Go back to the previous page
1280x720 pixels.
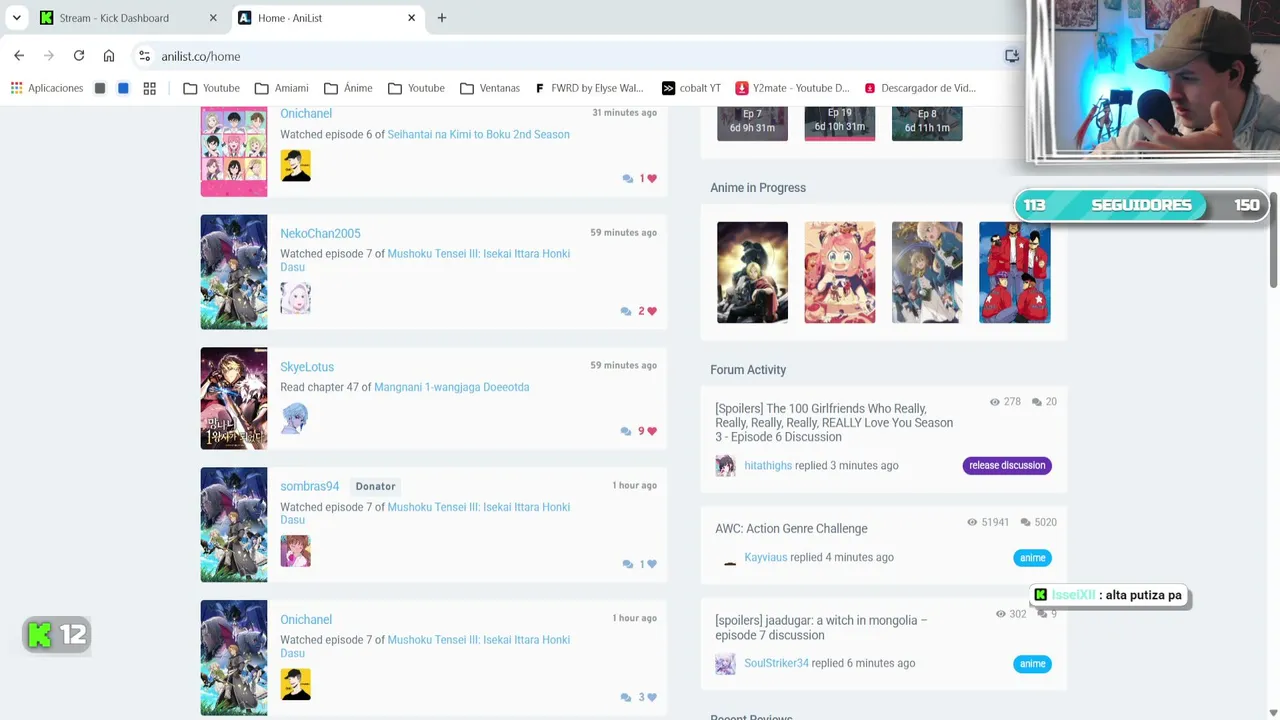(x=19, y=56)
